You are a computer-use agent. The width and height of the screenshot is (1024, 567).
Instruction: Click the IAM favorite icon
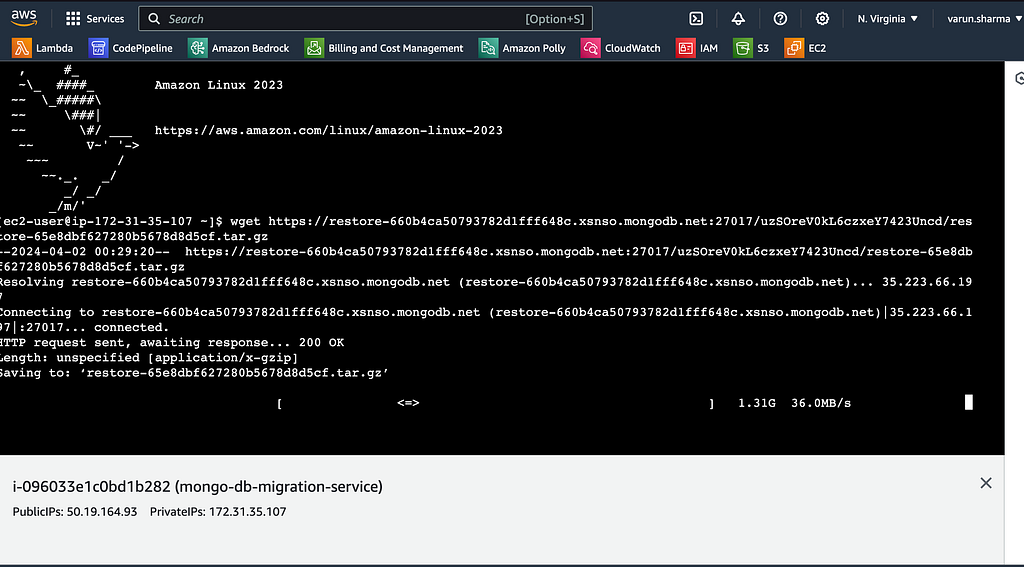(685, 48)
